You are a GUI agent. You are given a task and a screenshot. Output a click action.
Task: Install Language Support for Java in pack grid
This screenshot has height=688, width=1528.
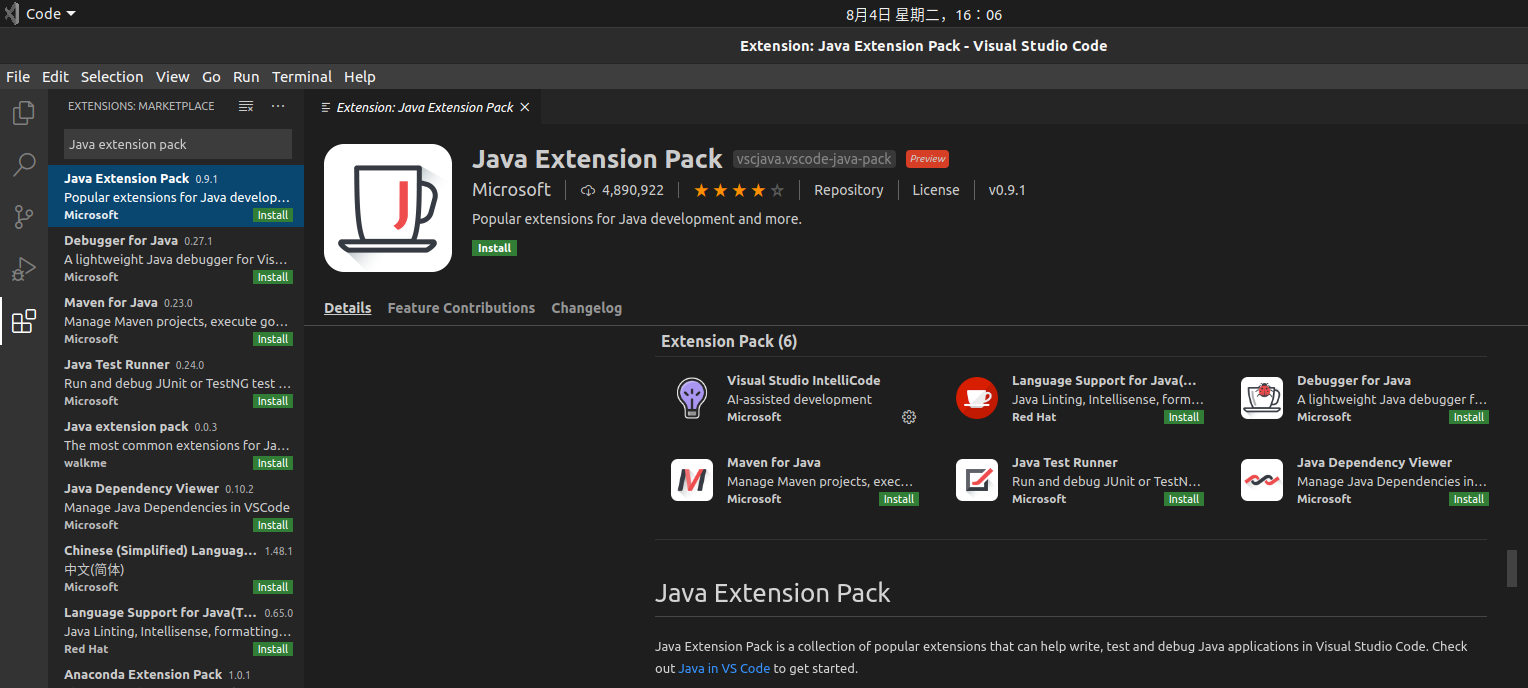1184,417
